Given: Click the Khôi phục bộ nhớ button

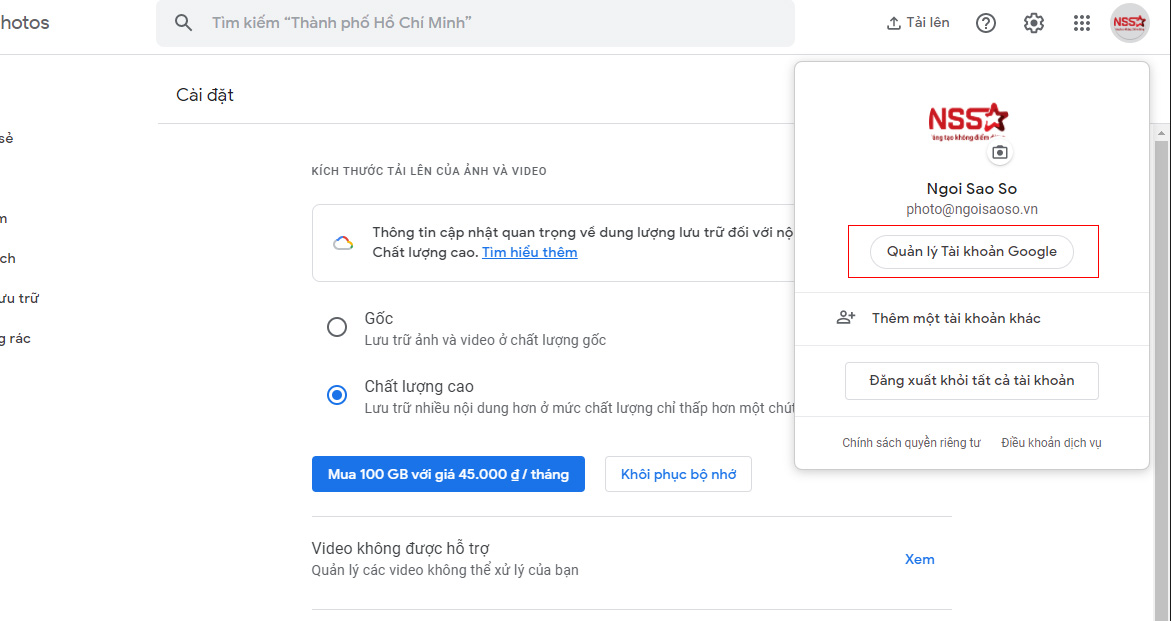Looking at the screenshot, I should (x=678, y=474).
